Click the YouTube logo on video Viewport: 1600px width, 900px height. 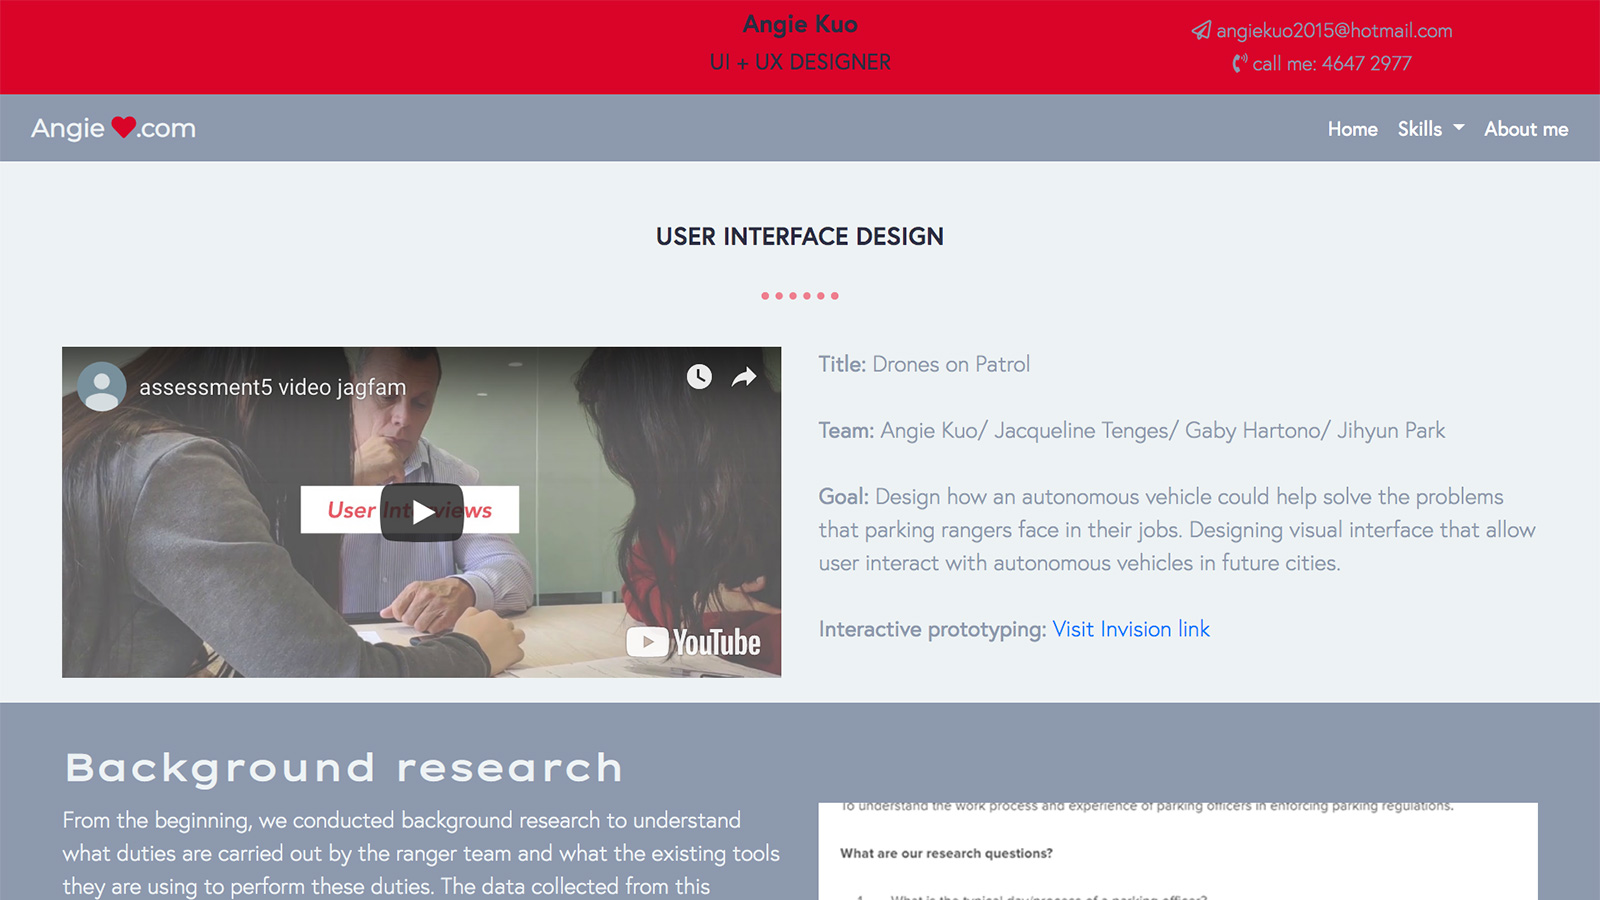tap(693, 642)
